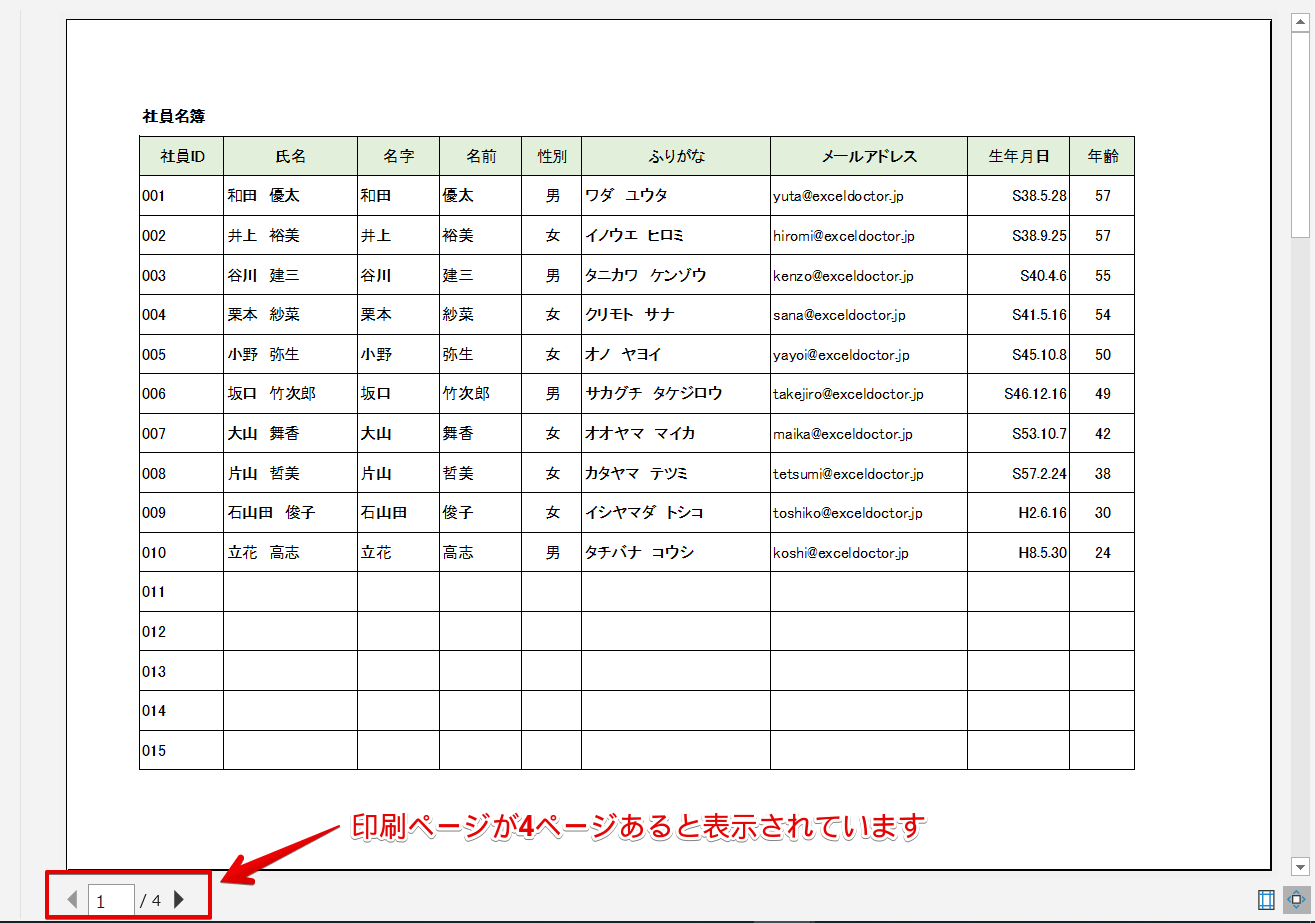
Task: Click furigana サカグチ タケジロウ
Action: 653,394
